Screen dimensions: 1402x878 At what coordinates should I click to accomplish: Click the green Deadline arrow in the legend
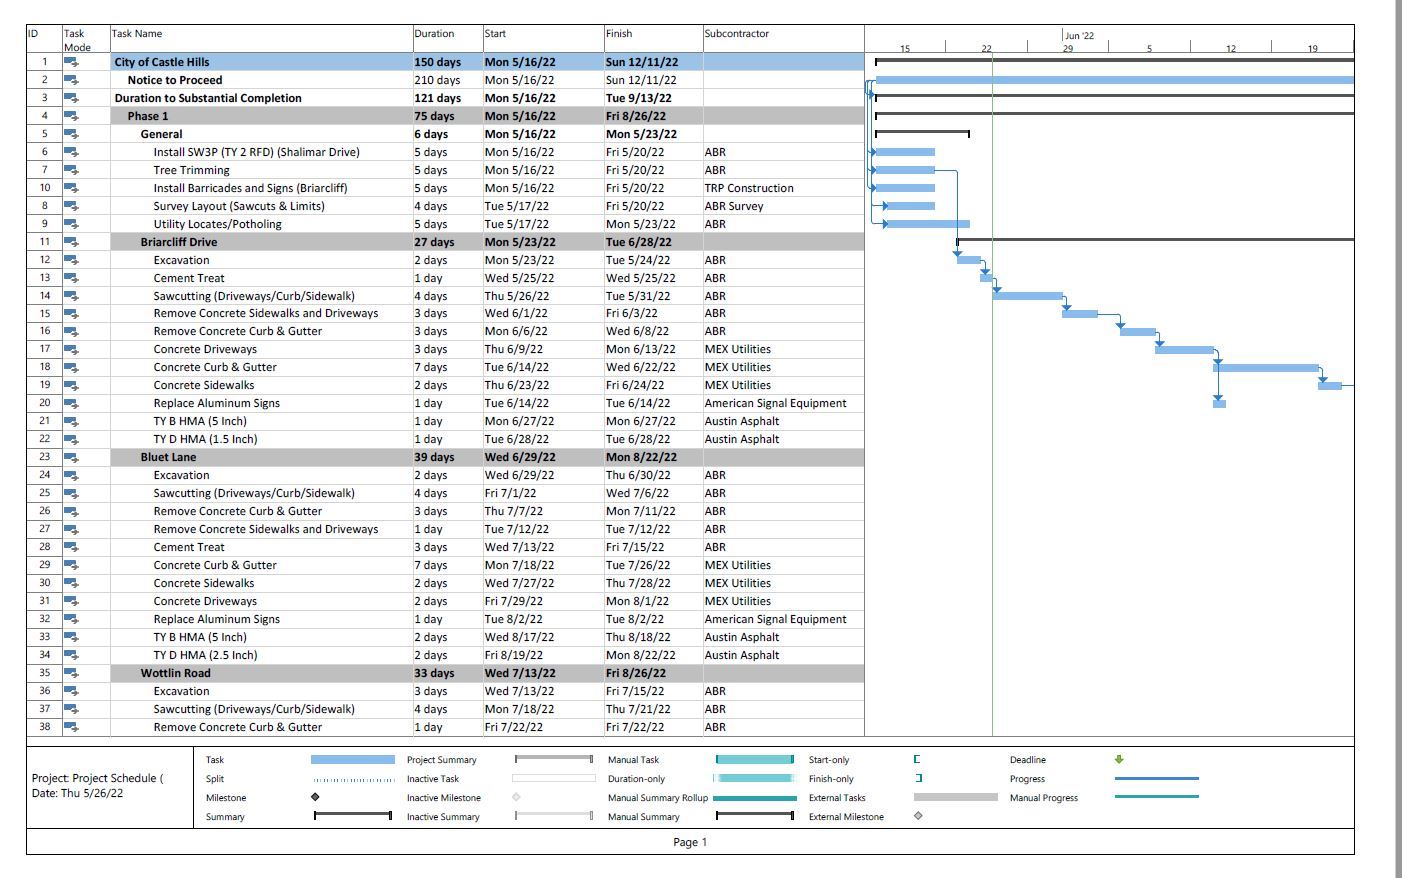[1119, 760]
